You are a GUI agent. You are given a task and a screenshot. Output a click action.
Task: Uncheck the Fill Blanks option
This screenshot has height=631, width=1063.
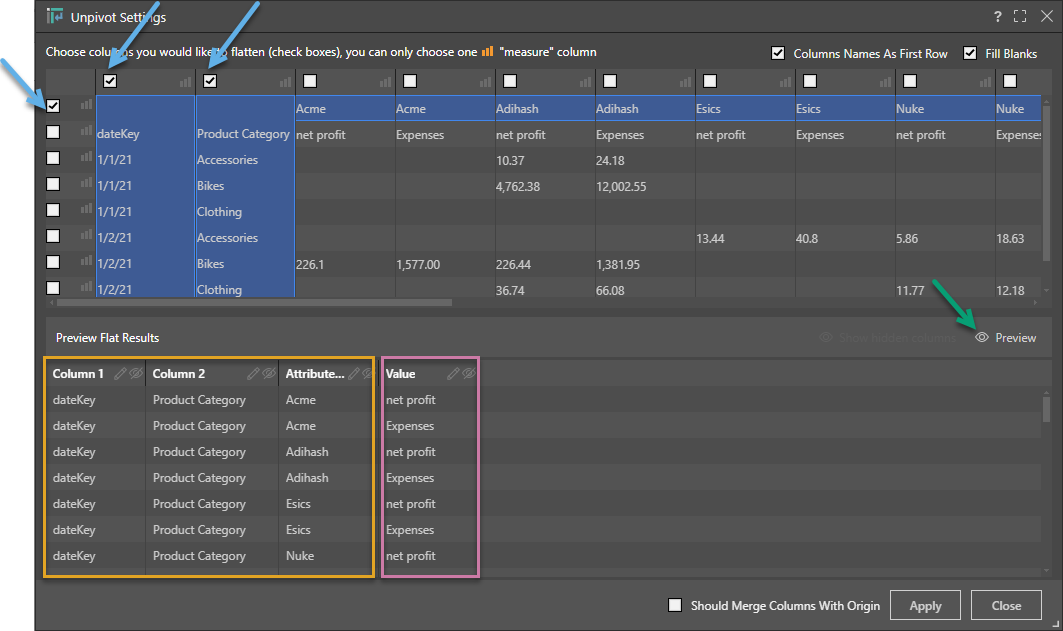click(969, 53)
